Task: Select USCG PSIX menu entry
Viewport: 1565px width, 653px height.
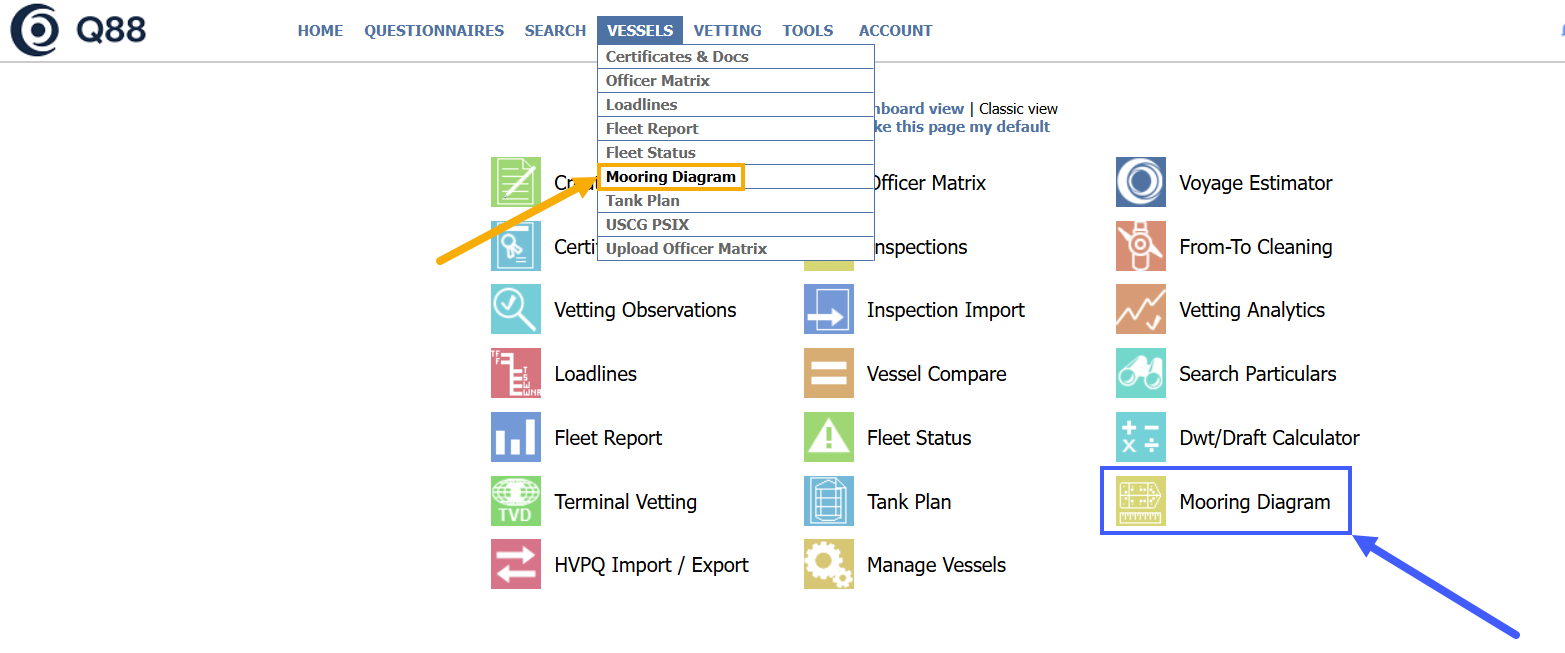Action: (647, 225)
